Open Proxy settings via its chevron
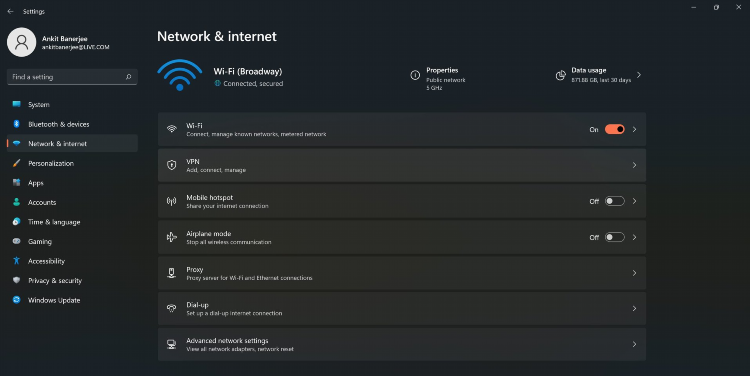The width and height of the screenshot is (750, 376). (635, 273)
